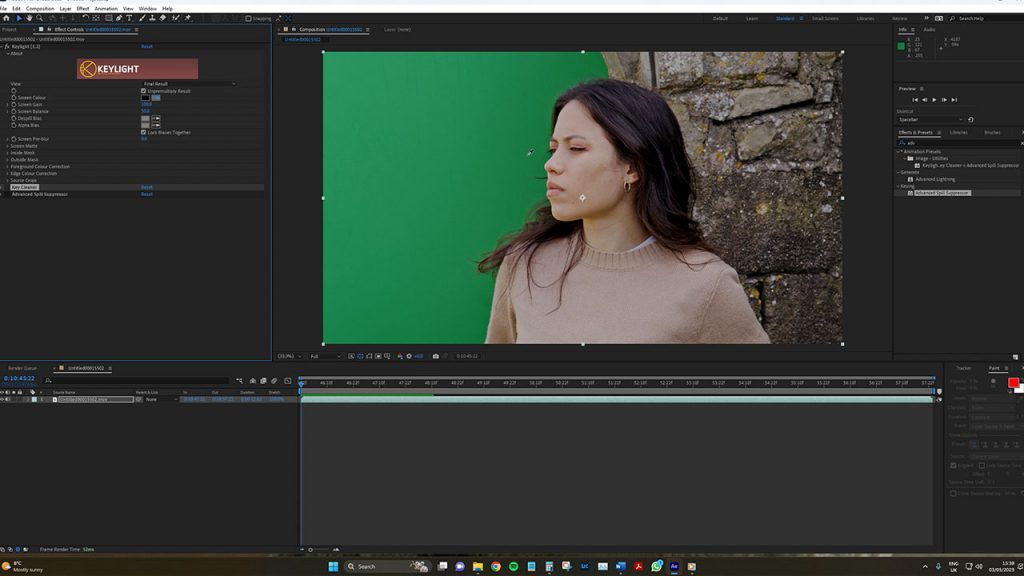Click the red Paint foreground colour swatch
The width and height of the screenshot is (1024, 576).
point(1013,383)
